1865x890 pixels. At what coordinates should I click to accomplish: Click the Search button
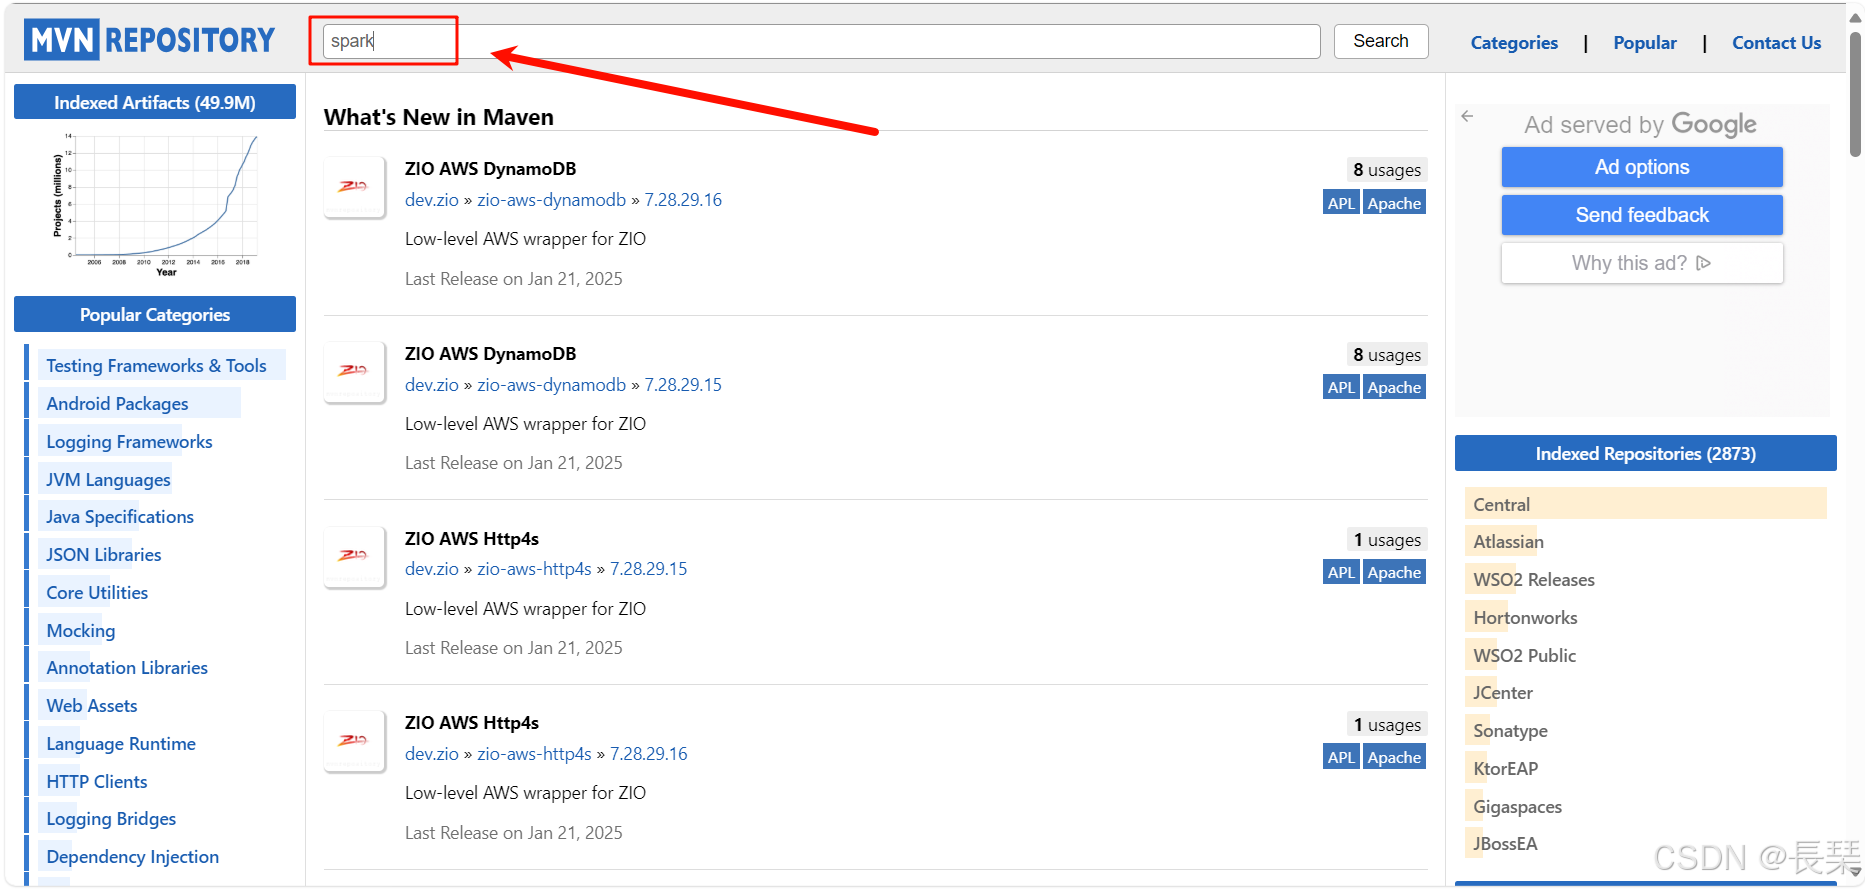pyautogui.click(x=1381, y=41)
